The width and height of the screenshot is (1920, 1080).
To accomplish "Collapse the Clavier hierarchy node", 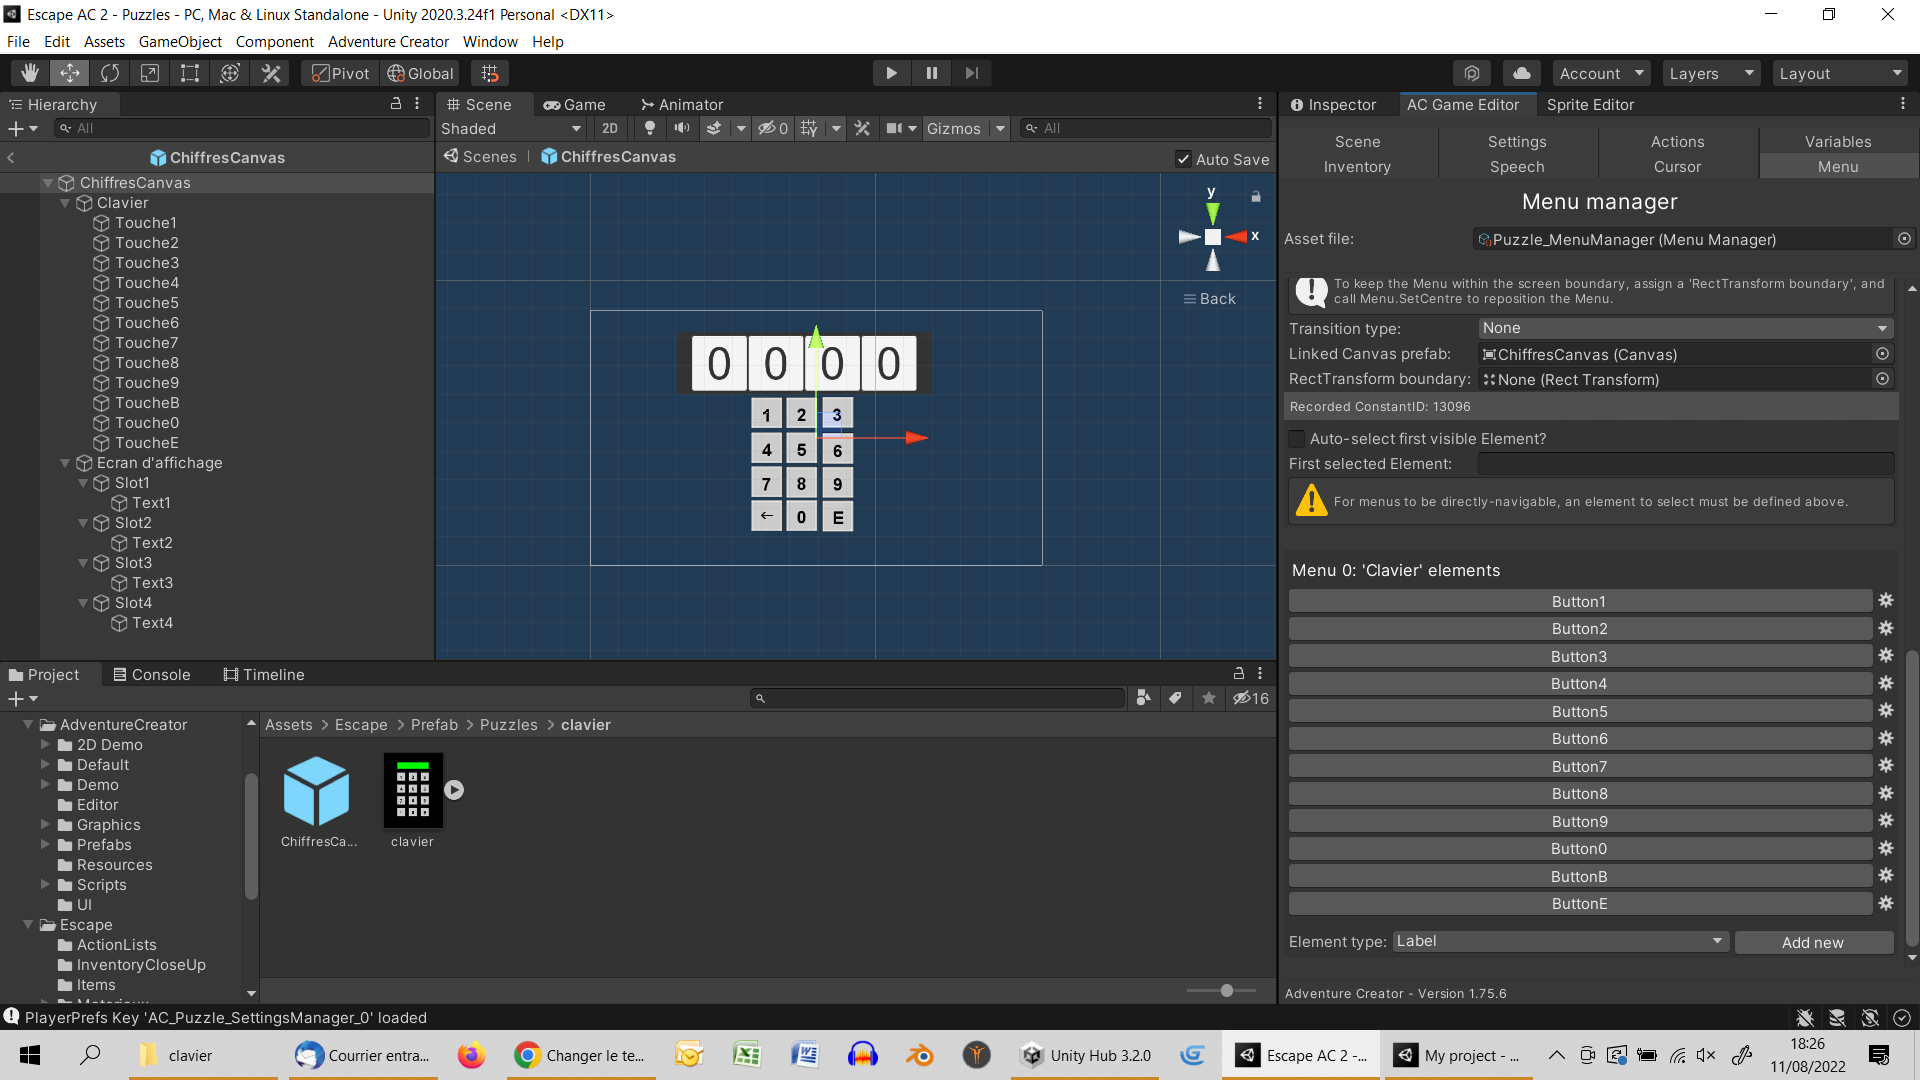I will click(x=66, y=203).
